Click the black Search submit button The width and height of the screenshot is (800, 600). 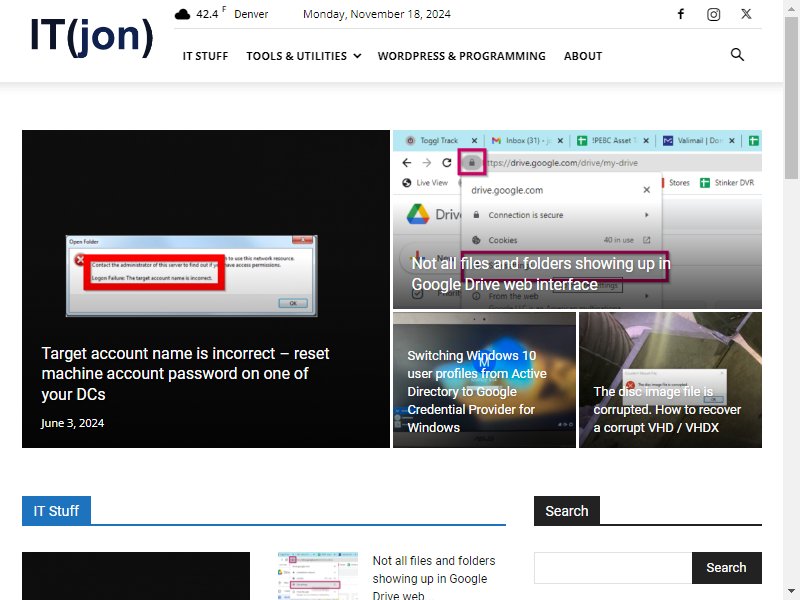pos(727,568)
